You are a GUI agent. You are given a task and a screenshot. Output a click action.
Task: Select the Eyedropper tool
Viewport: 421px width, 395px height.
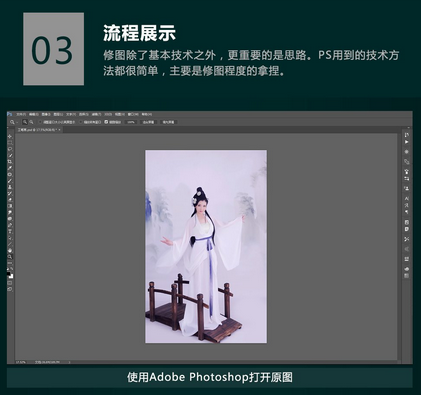[x=10, y=168]
